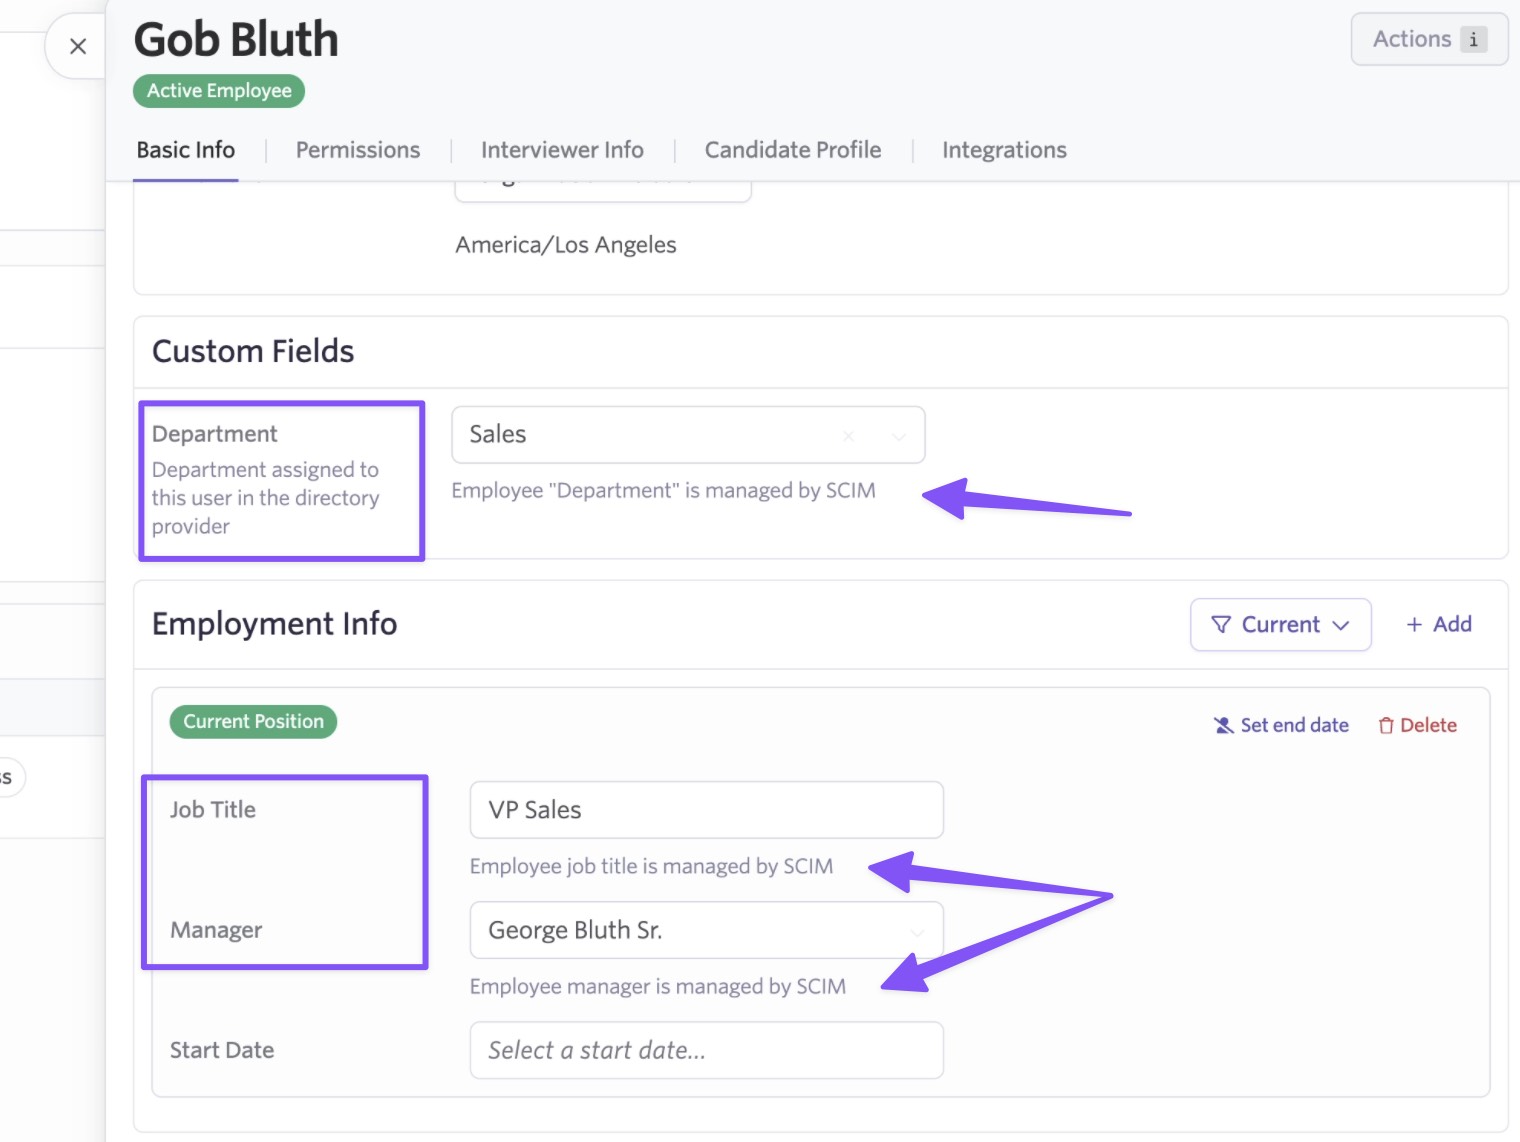
Task: Click the Job Title input field
Action: click(706, 810)
